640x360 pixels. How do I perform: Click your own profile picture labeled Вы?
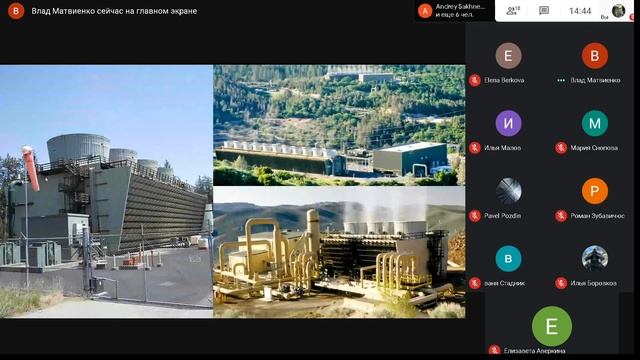[x=618, y=11]
